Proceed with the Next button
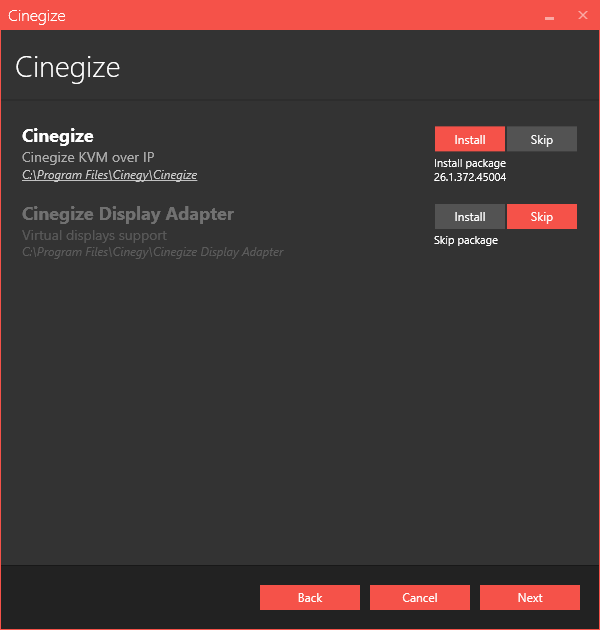600x630 pixels. 530,597
